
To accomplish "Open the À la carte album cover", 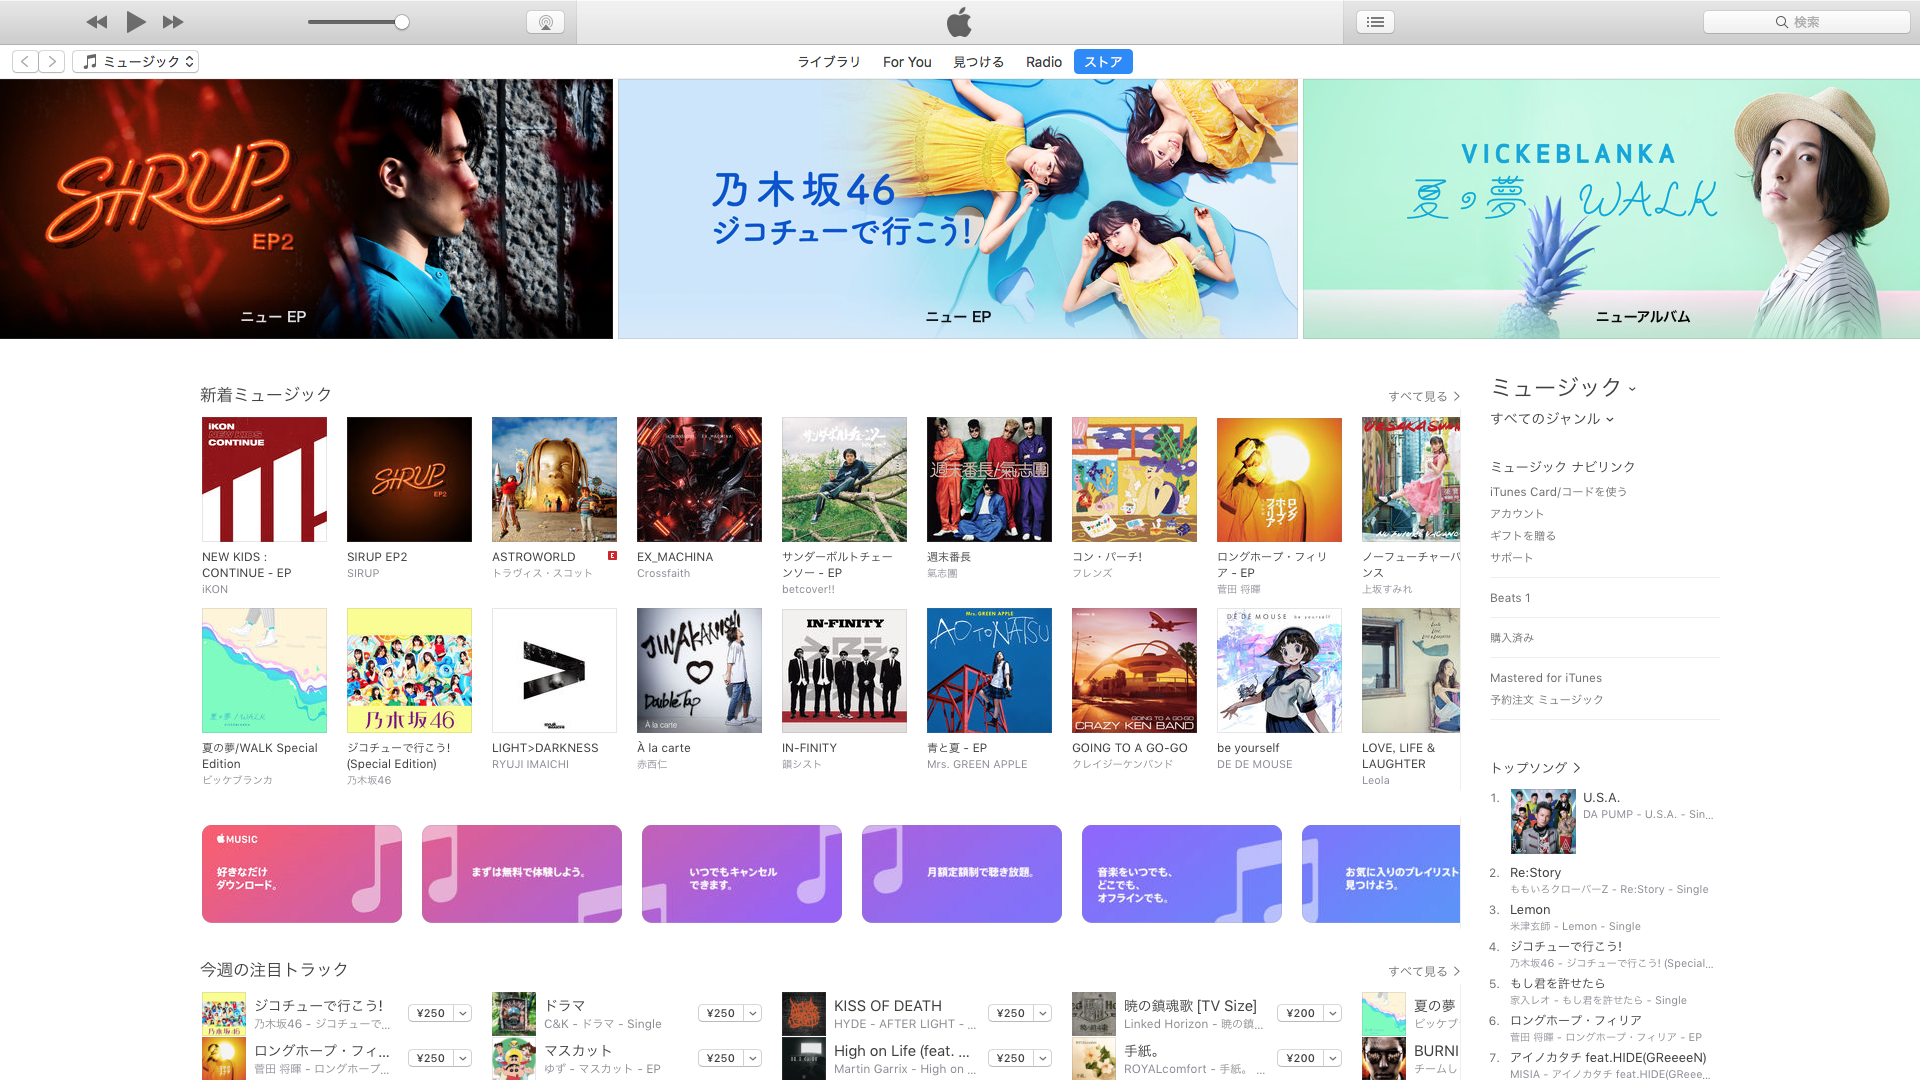I will pos(699,670).
